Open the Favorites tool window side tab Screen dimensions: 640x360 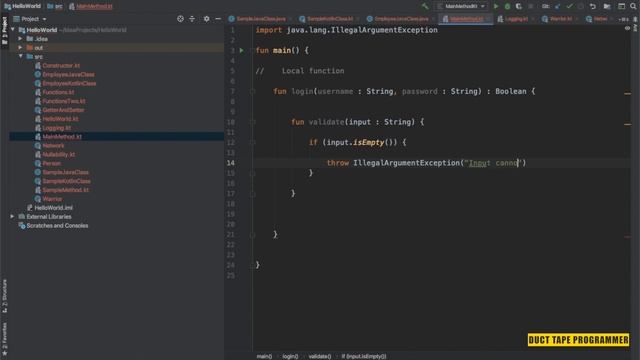pyautogui.click(x=4, y=339)
